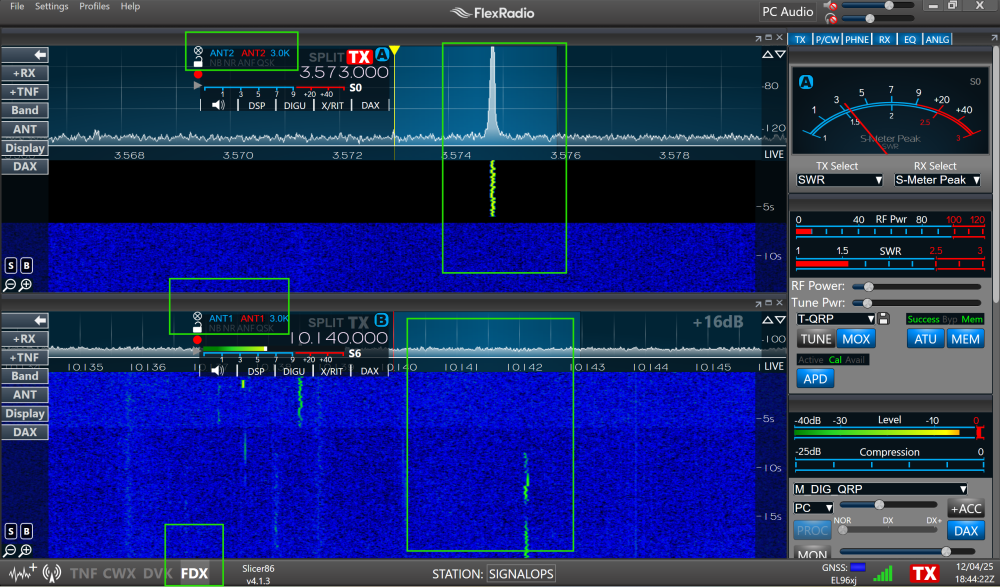Toggle red TX indicator on slice A
This screenshot has width=1000, height=587.
pyautogui.click(x=359, y=57)
